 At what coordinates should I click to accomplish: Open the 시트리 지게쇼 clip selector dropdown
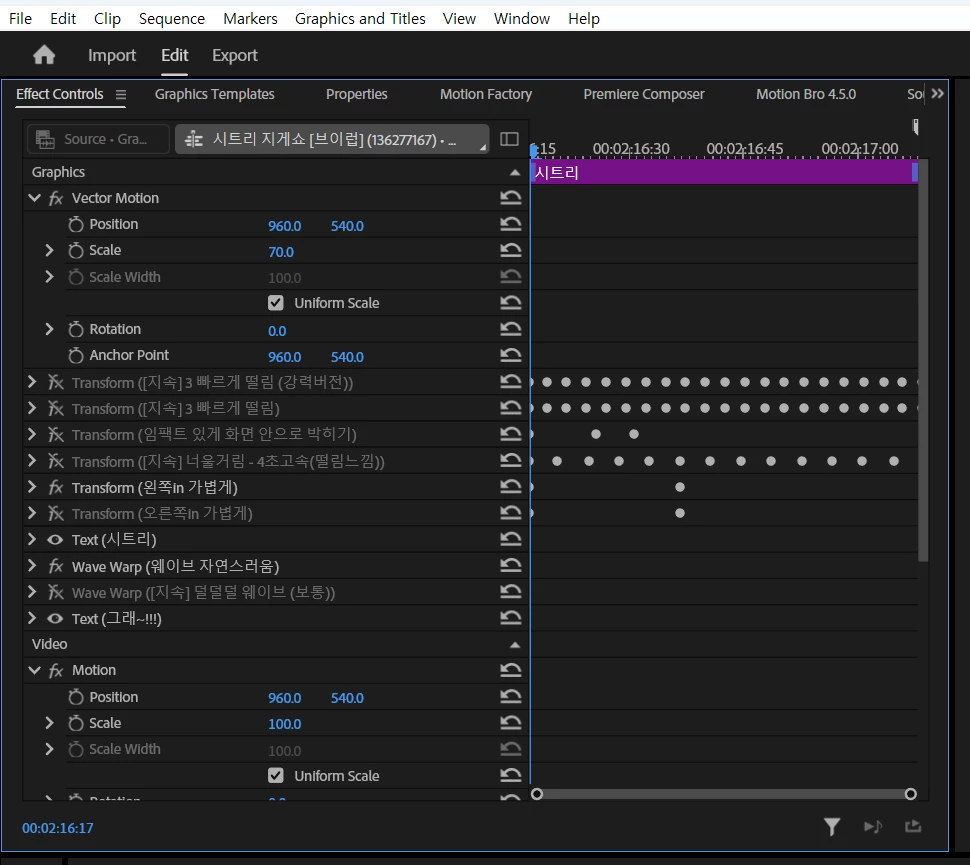[x=332, y=139]
